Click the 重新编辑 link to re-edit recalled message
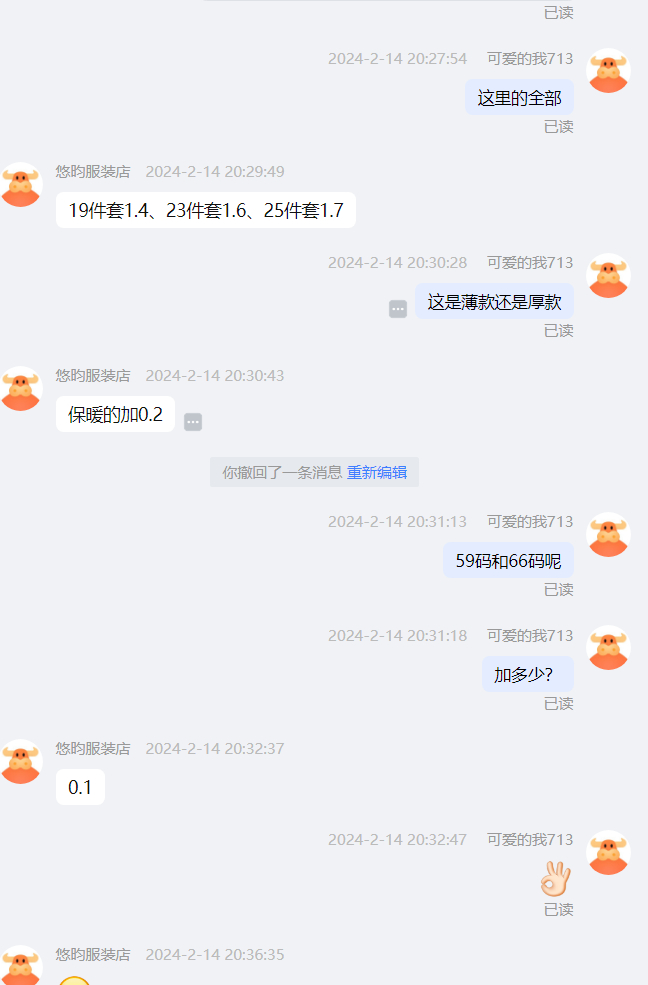This screenshot has height=985, width=648. point(377,472)
